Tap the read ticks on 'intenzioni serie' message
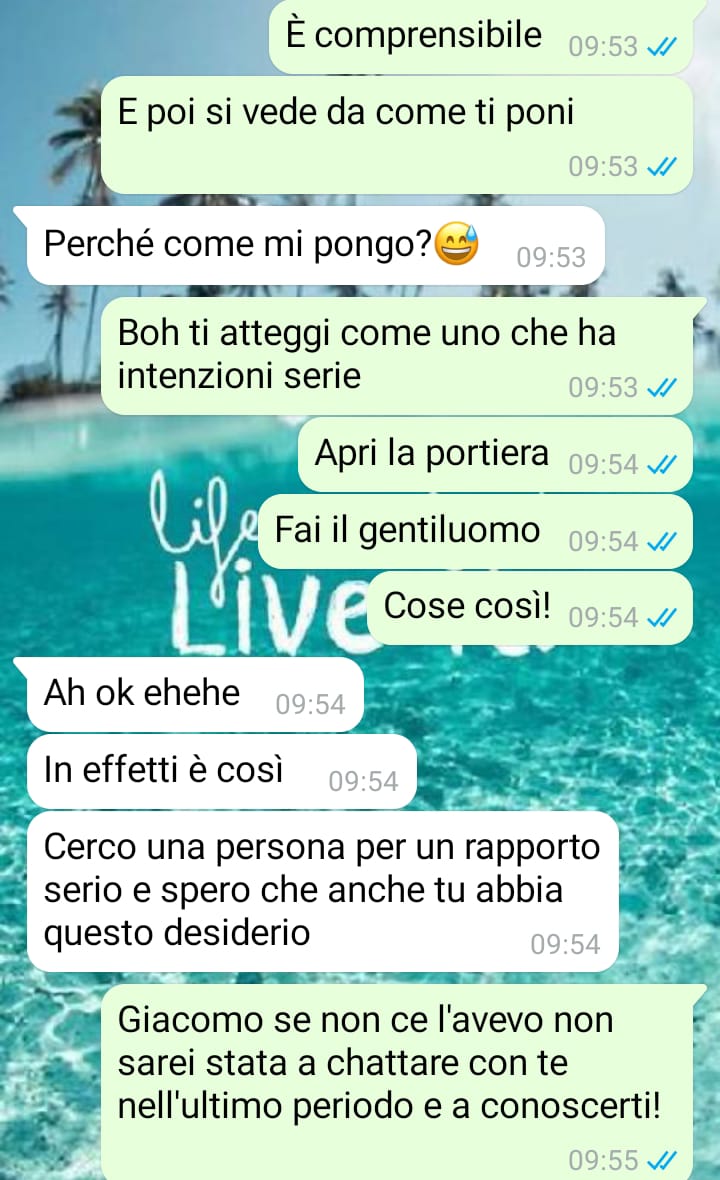 pos(662,388)
